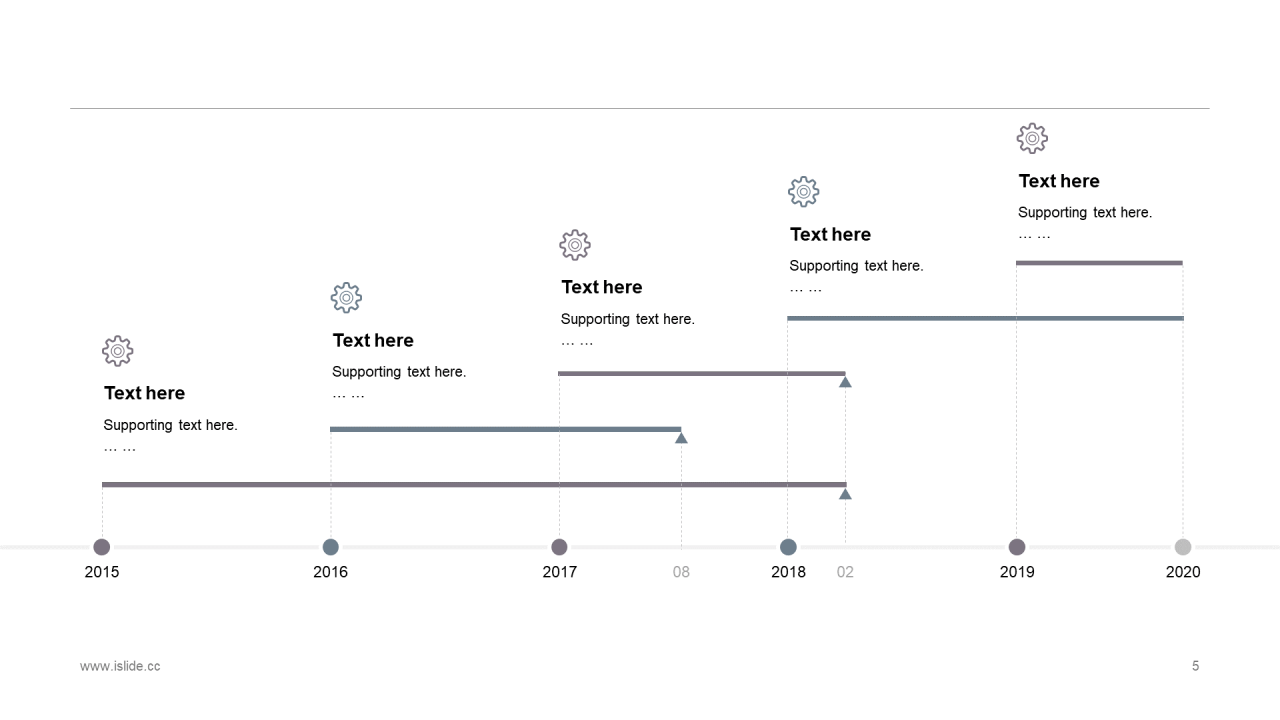
Task: Select the gray 02 month label
Action: pyautogui.click(x=845, y=572)
